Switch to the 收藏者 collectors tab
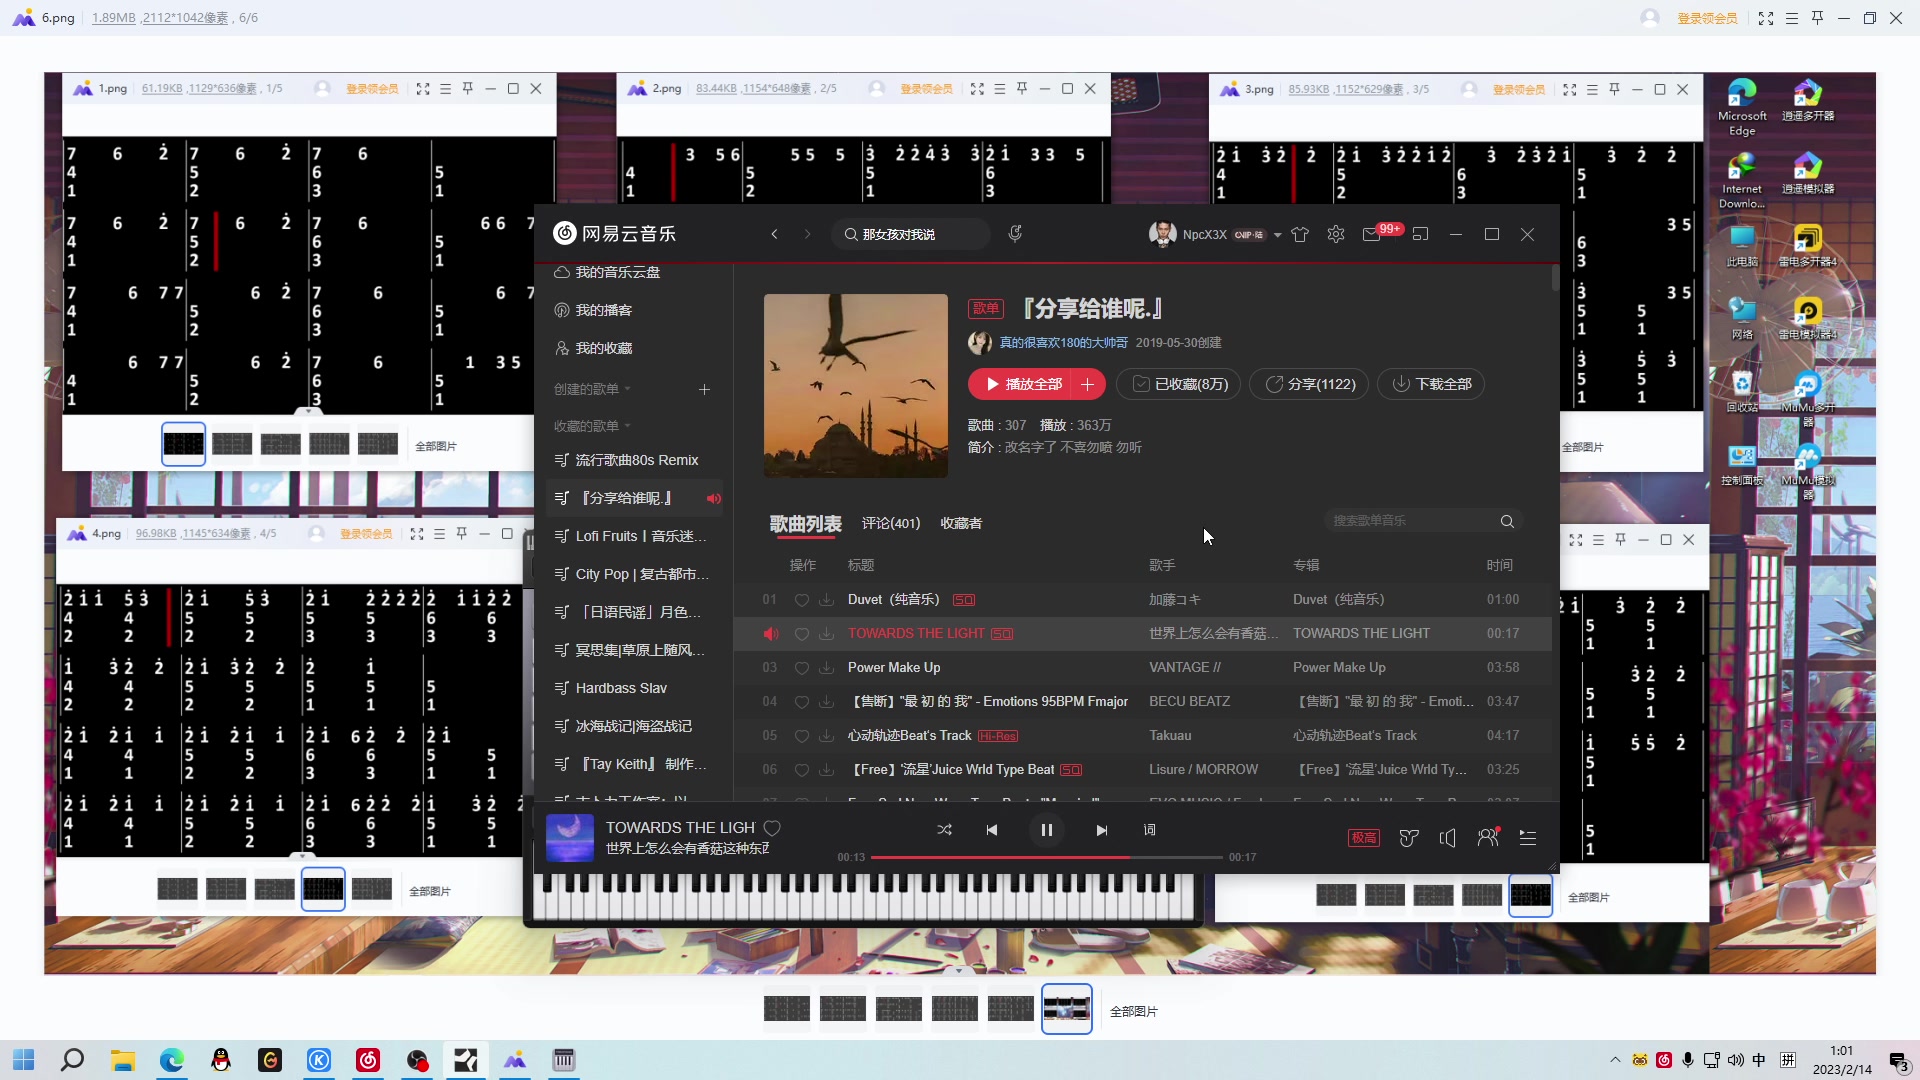 coord(960,523)
